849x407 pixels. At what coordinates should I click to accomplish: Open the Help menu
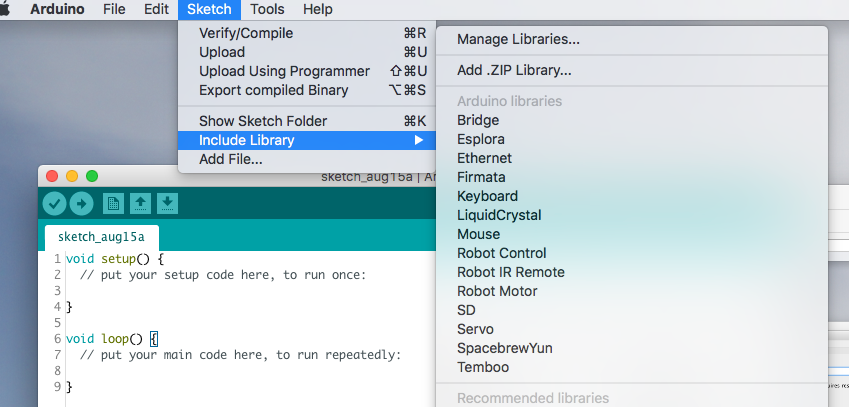coord(318,9)
